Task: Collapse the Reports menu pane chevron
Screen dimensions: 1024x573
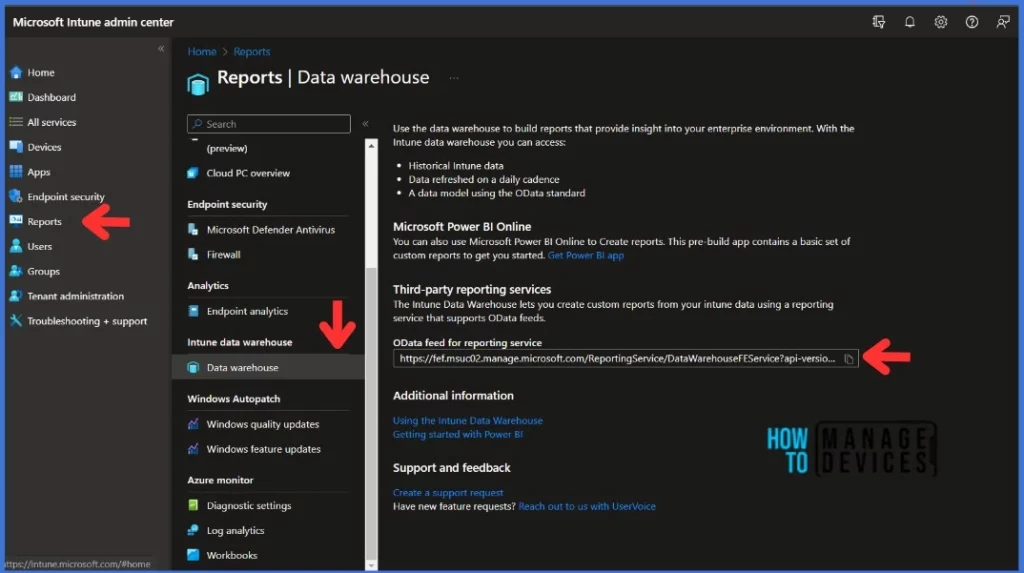Action: coord(365,123)
